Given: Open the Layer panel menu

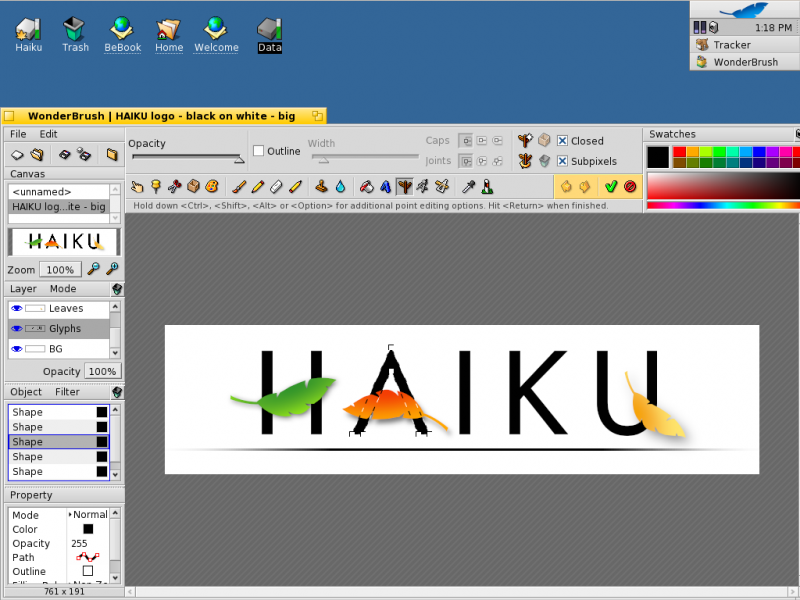Looking at the screenshot, I should click(x=23, y=289).
